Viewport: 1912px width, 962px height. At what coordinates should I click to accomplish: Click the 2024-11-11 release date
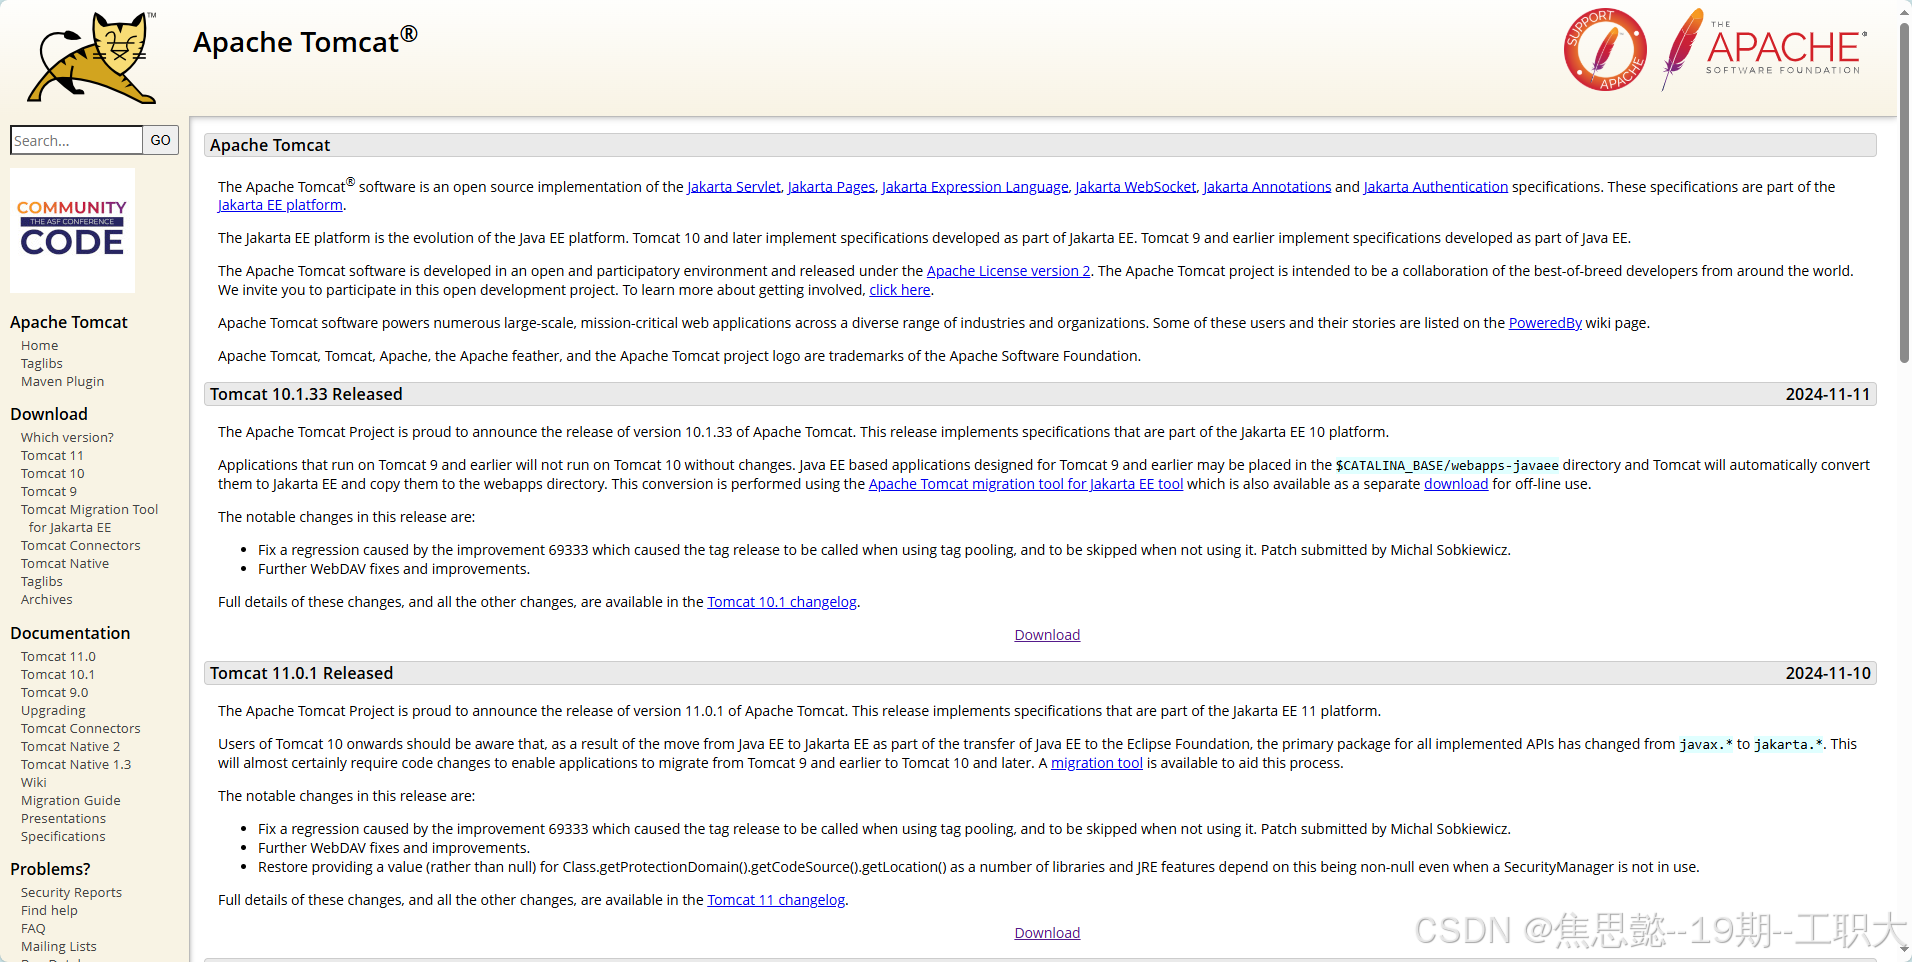pos(1828,394)
